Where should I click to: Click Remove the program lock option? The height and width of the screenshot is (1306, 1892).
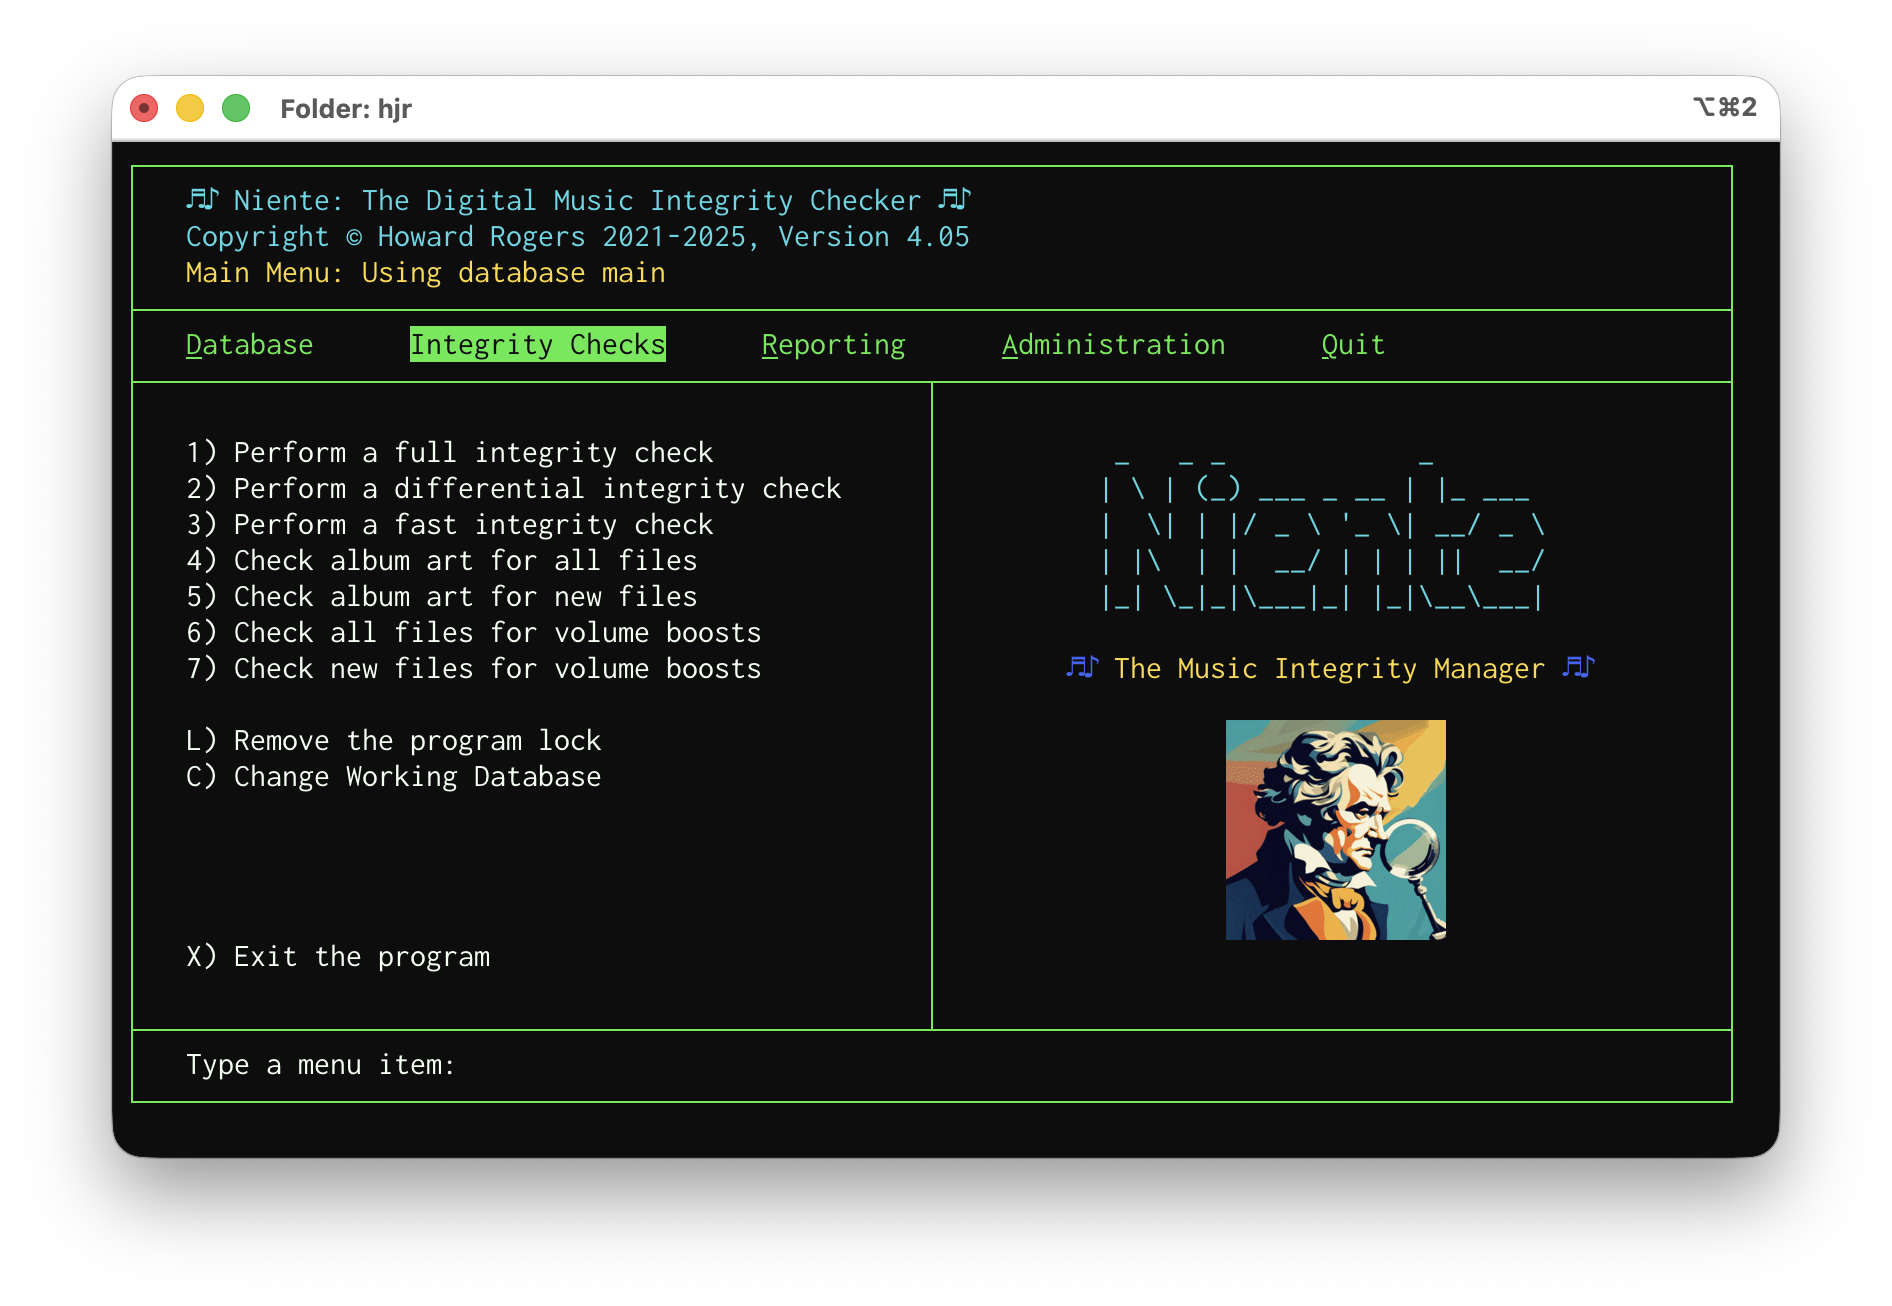pyautogui.click(x=393, y=741)
